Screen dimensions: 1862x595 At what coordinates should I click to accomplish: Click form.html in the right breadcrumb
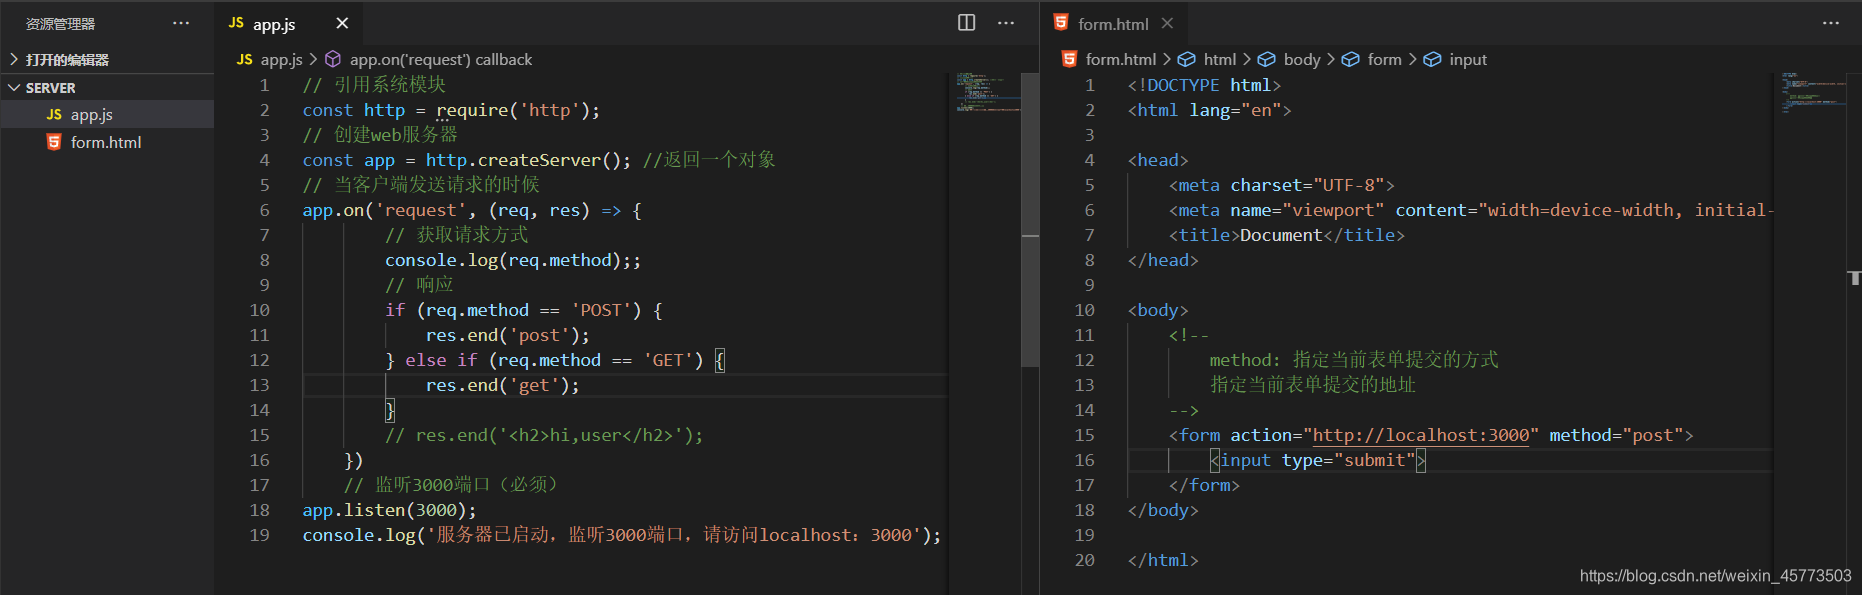[x=1121, y=60]
